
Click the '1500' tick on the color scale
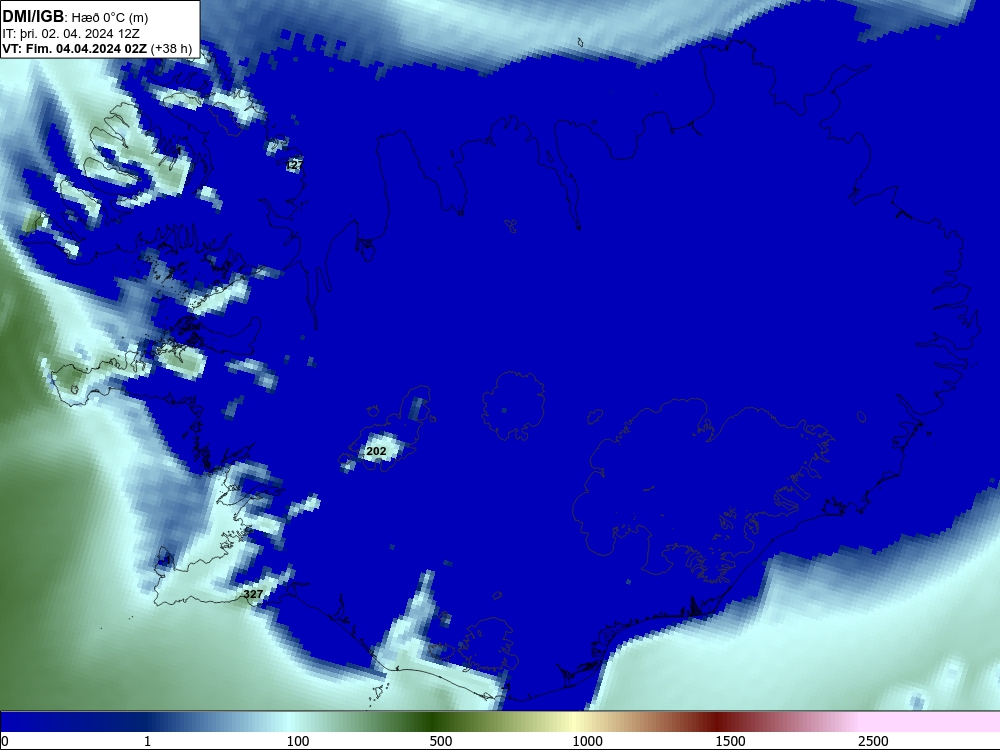point(730,741)
